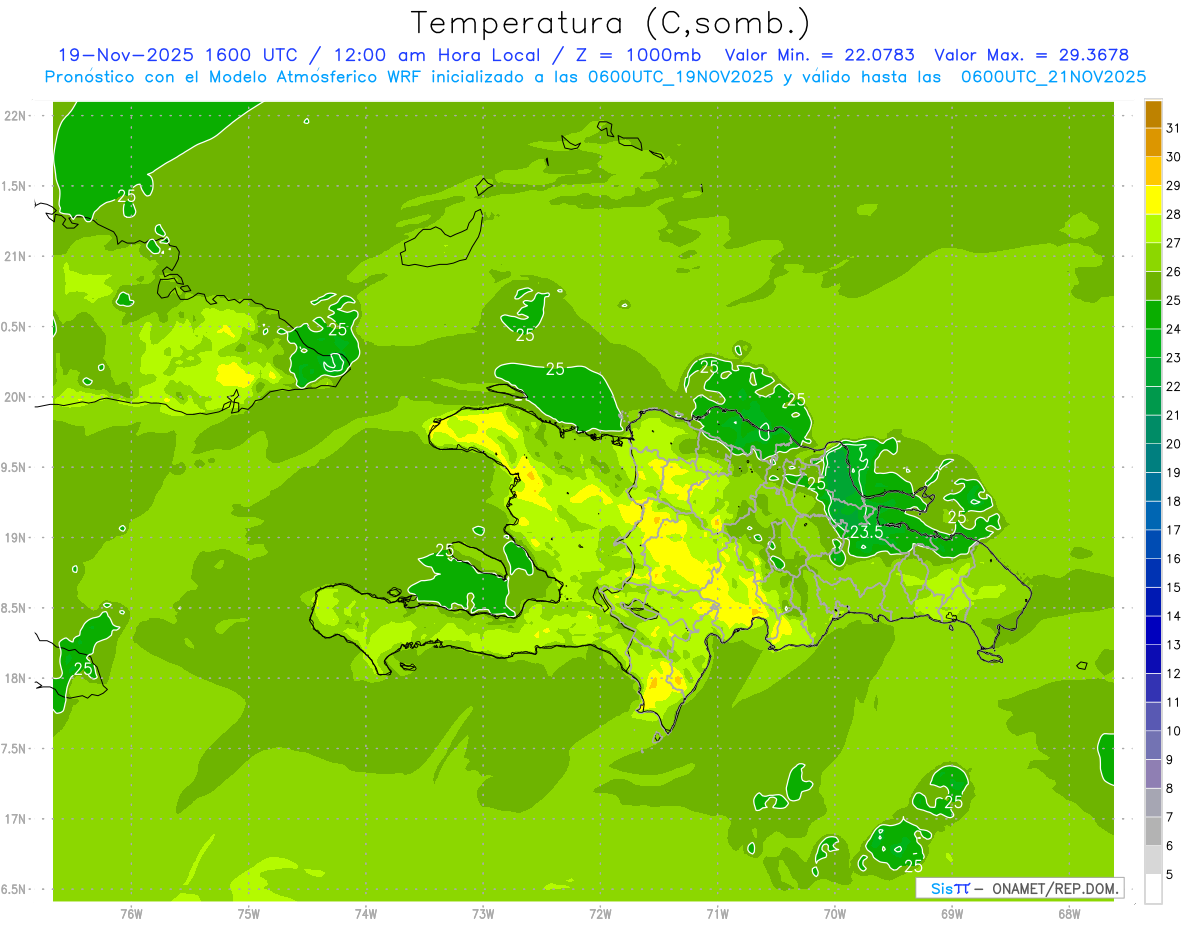Click the color bar scale label '15'
This screenshot has width=1200, height=927.
[1174, 587]
